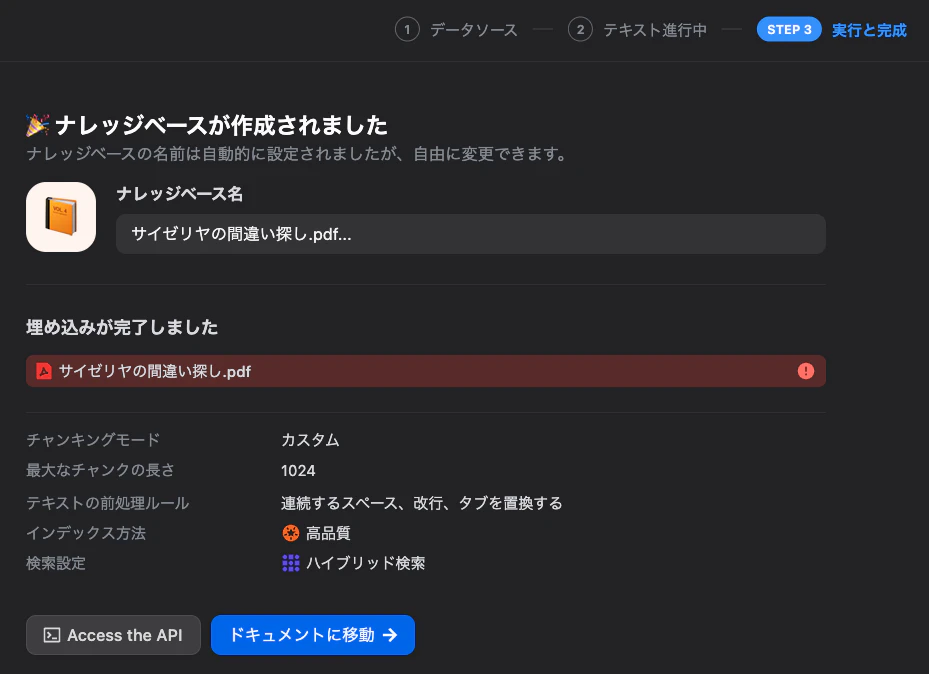Click the arrow in ドキュメントに移動 button
The height and width of the screenshot is (674, 929).
coord(390,635)
